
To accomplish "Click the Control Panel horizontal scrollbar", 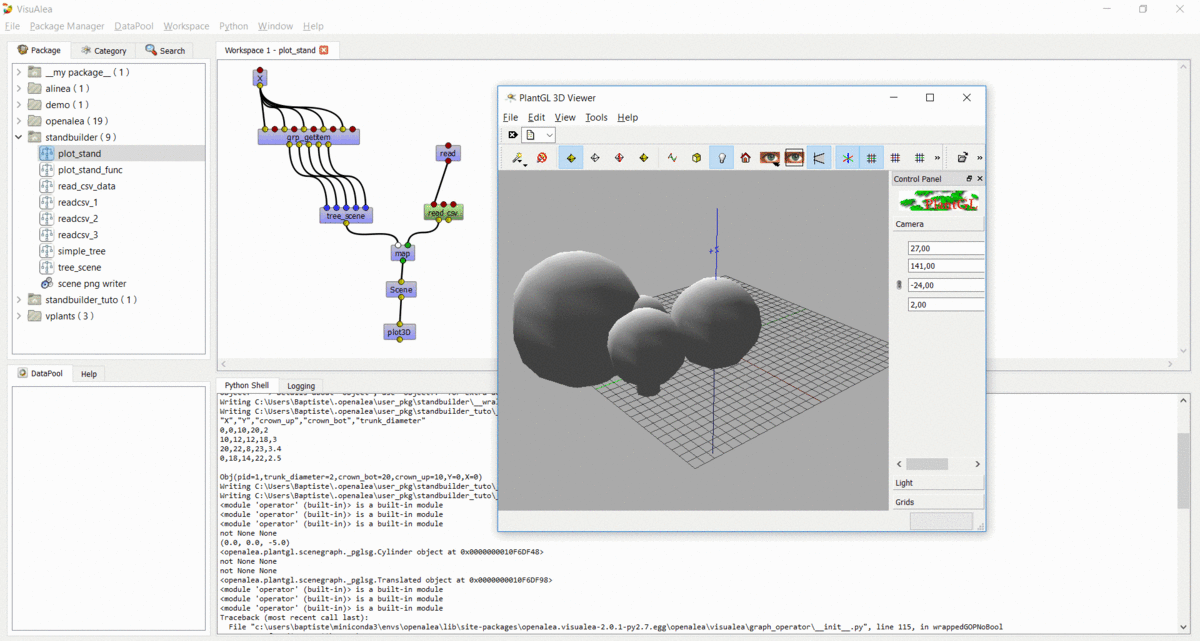I will point(938,464).
